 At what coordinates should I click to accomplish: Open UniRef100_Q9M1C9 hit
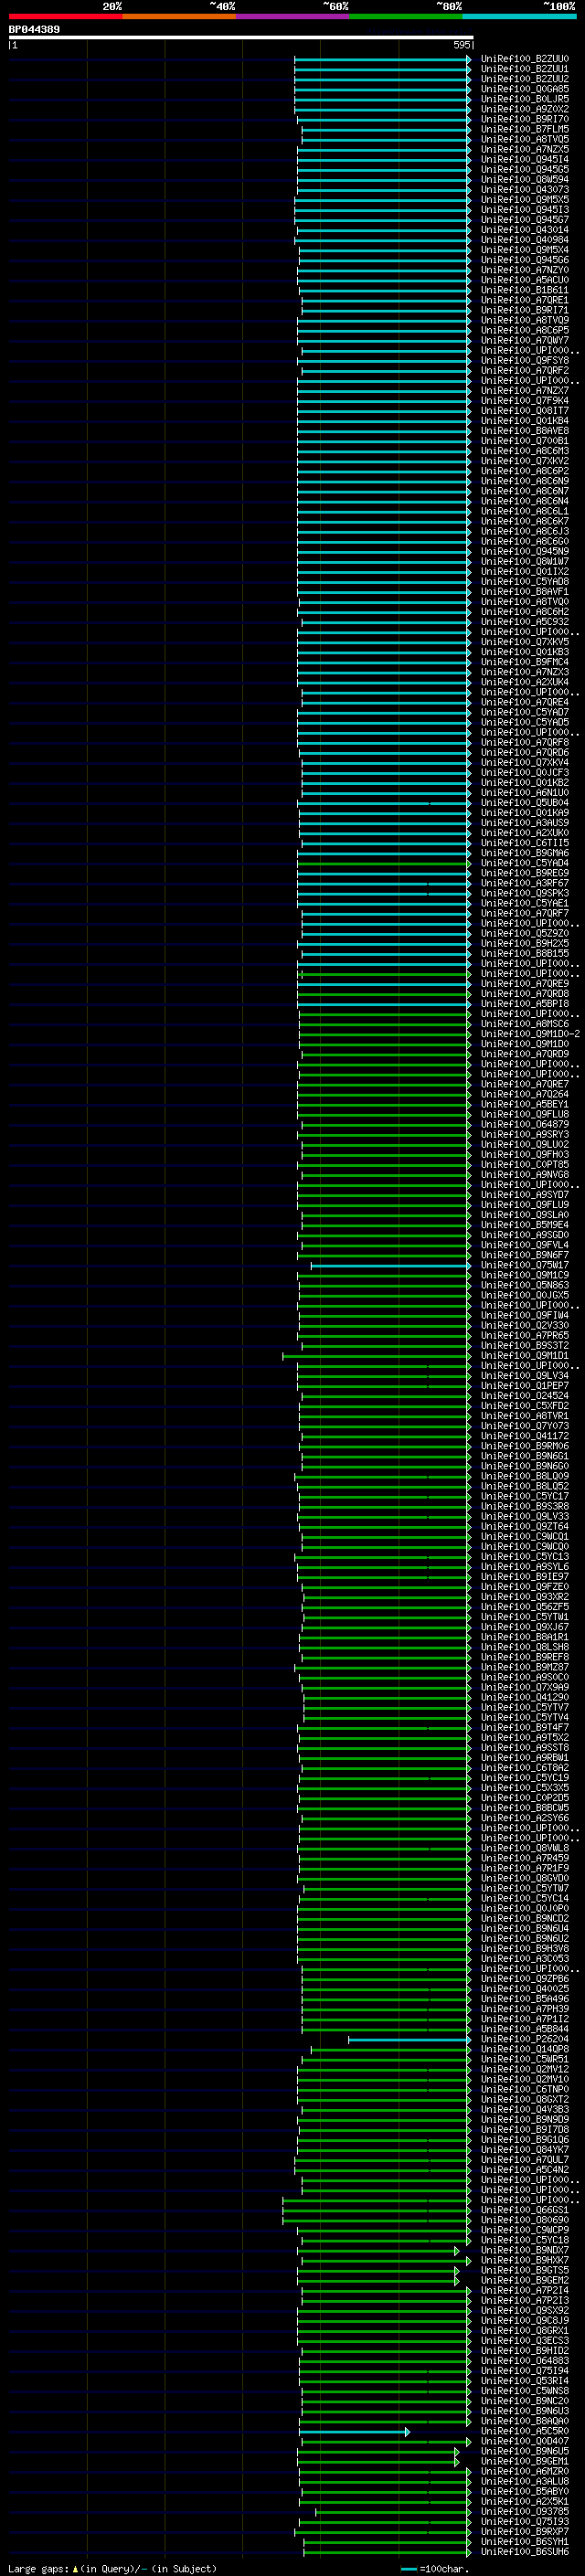(524, 1275)
